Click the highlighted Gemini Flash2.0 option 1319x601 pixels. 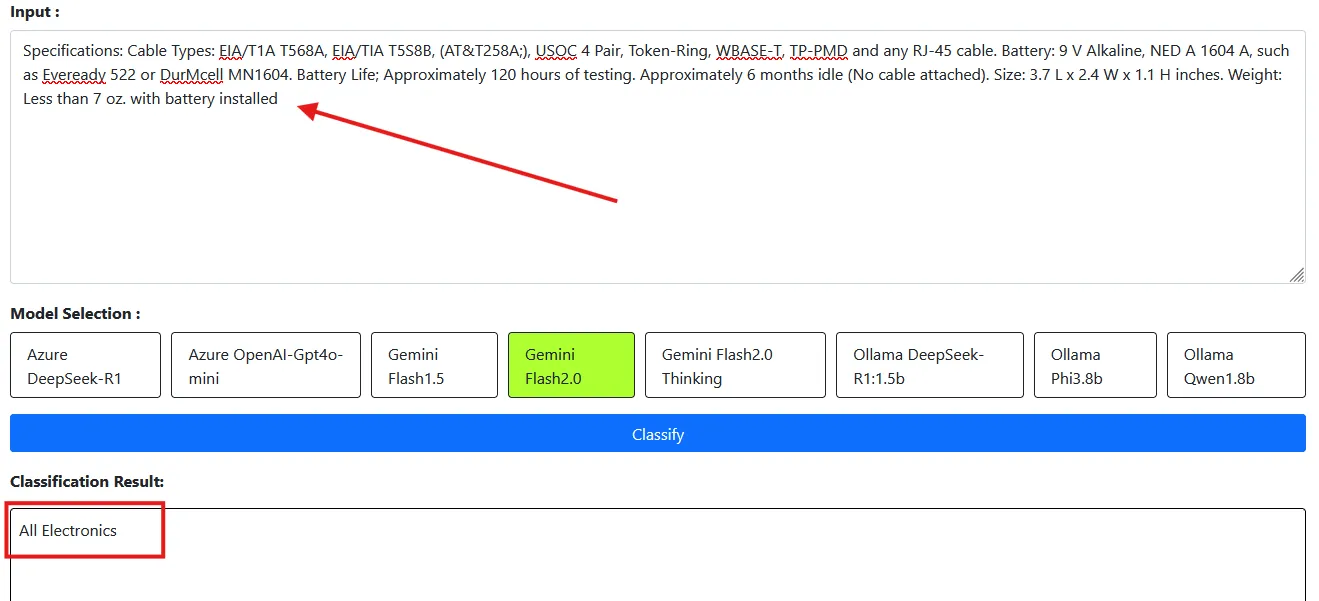[x=571, y=366]
